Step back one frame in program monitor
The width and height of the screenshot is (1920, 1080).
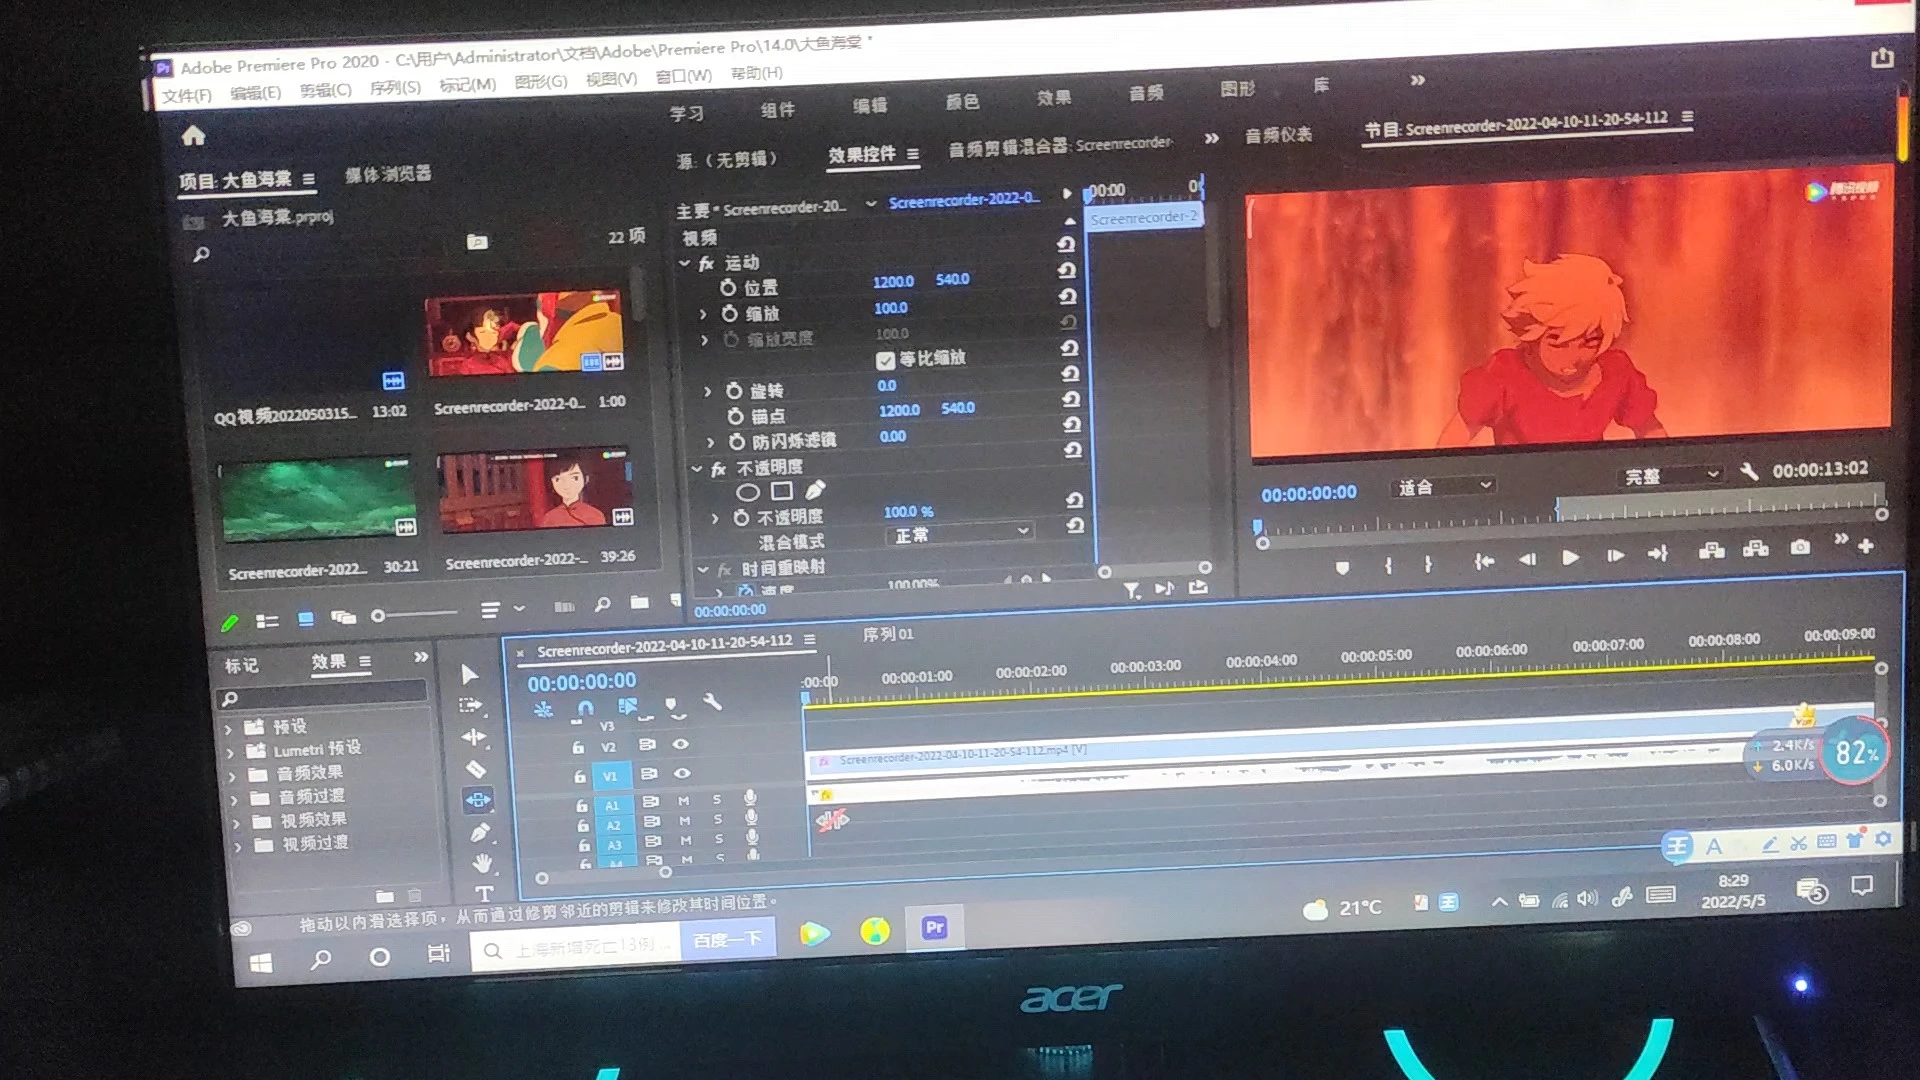click(x=1527, y=559)
